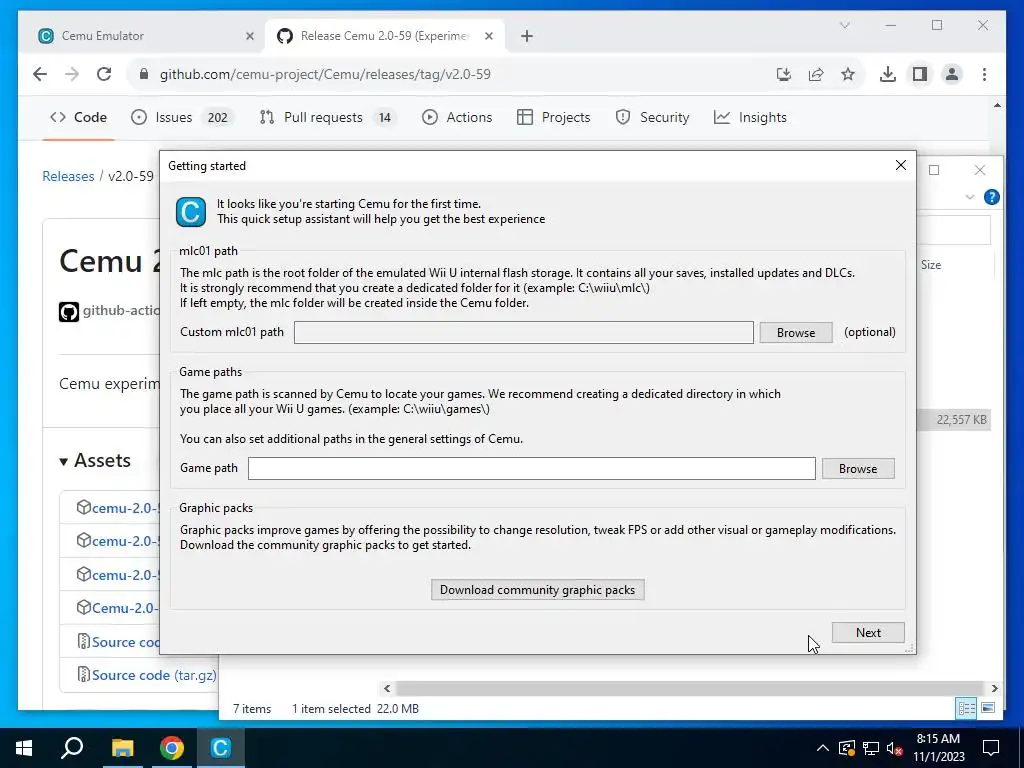Open the Pull requests tab

pos(328,118)
